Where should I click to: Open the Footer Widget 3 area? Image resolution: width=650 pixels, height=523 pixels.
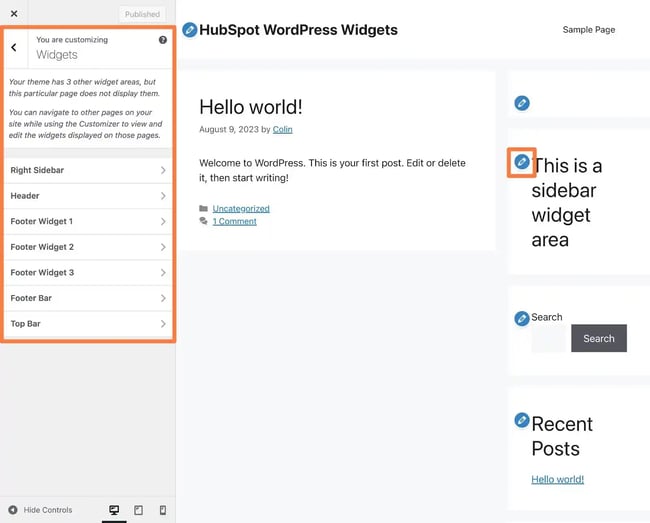pyautogui.click(x=88, y=273)
